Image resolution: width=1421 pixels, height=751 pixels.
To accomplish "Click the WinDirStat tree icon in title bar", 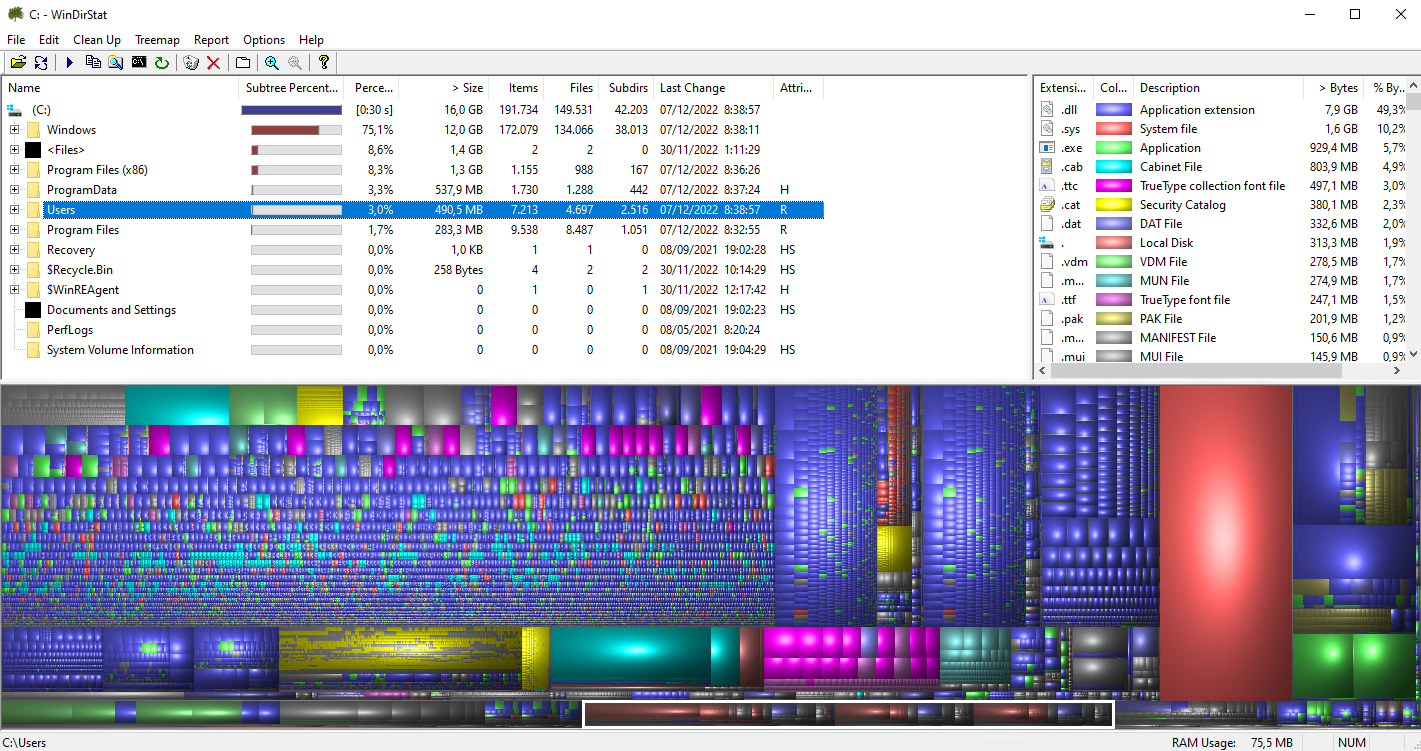I will [x=15, y=14].
